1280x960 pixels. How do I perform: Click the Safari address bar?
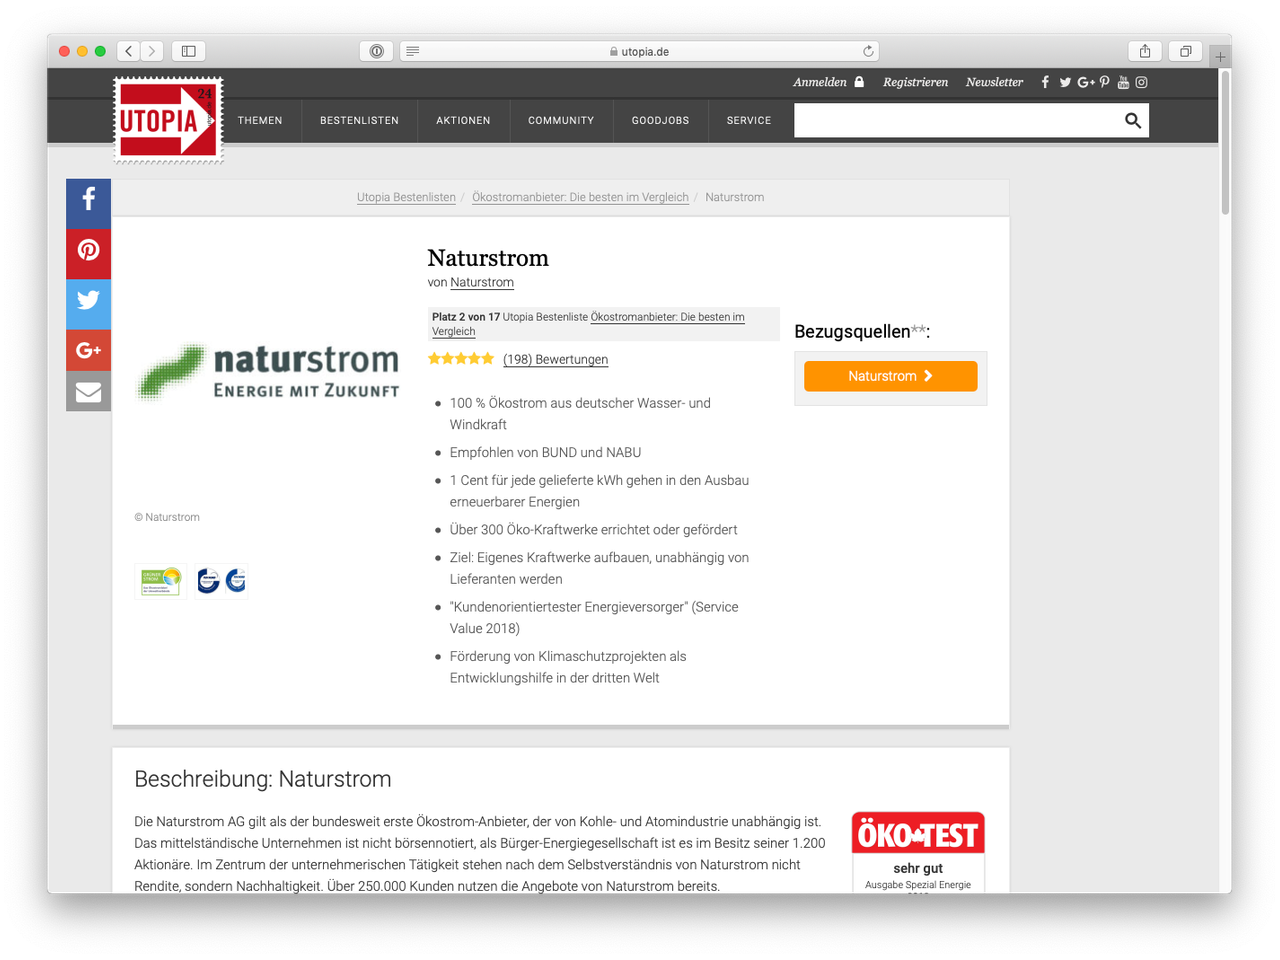640,51
